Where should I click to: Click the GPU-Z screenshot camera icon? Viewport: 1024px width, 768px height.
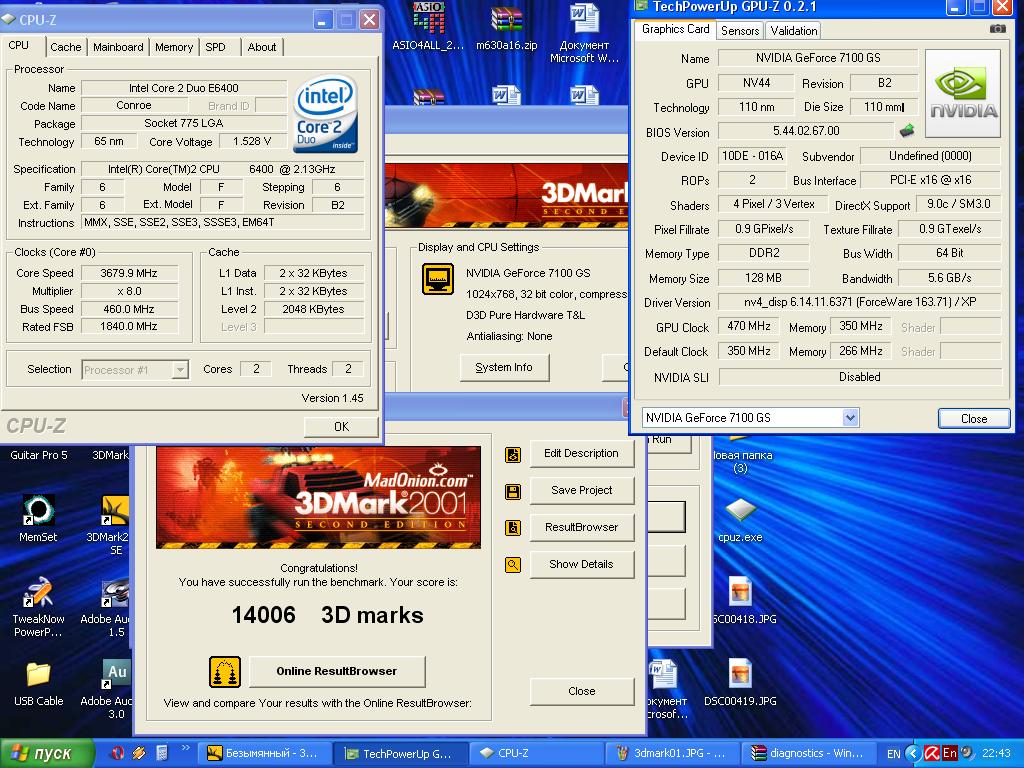[x=997, y=29]
